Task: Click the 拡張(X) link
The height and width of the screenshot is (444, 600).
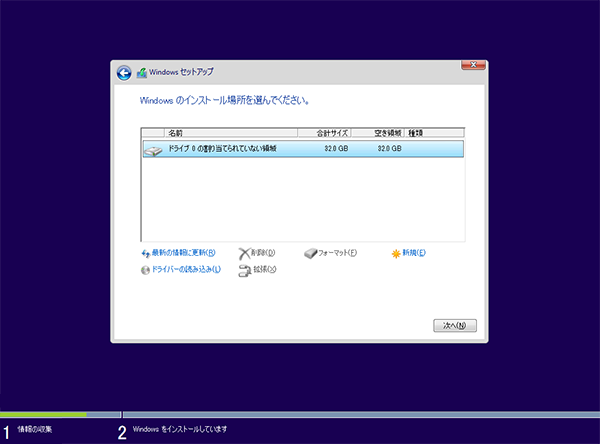Action: [264, 269]
